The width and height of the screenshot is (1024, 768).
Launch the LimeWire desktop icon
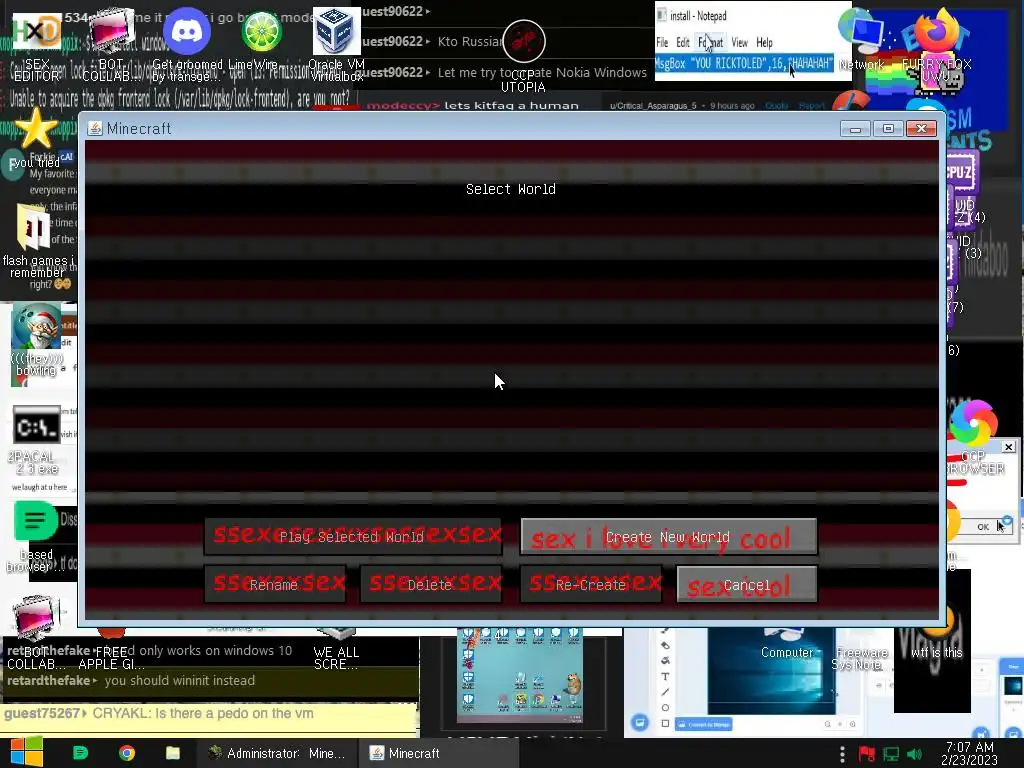pyautogui.click(x=261, y=31)
